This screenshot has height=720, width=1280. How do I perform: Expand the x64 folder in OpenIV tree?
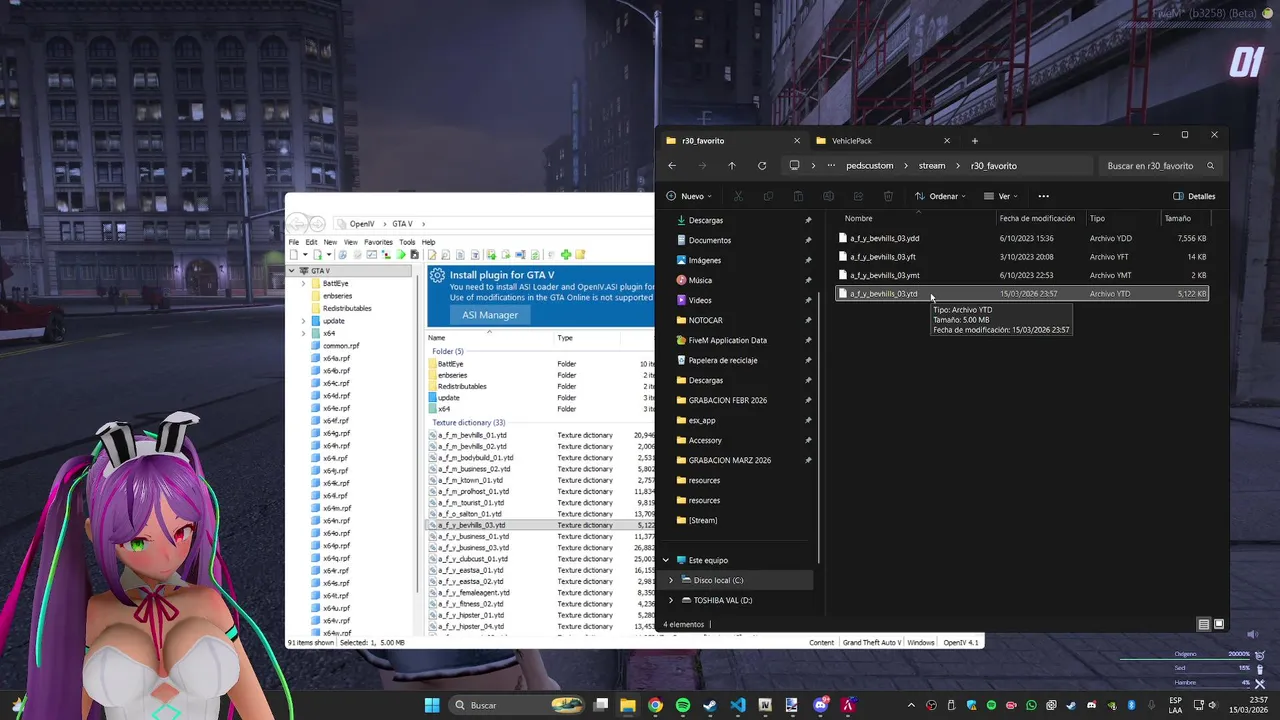tap(303, 333)
